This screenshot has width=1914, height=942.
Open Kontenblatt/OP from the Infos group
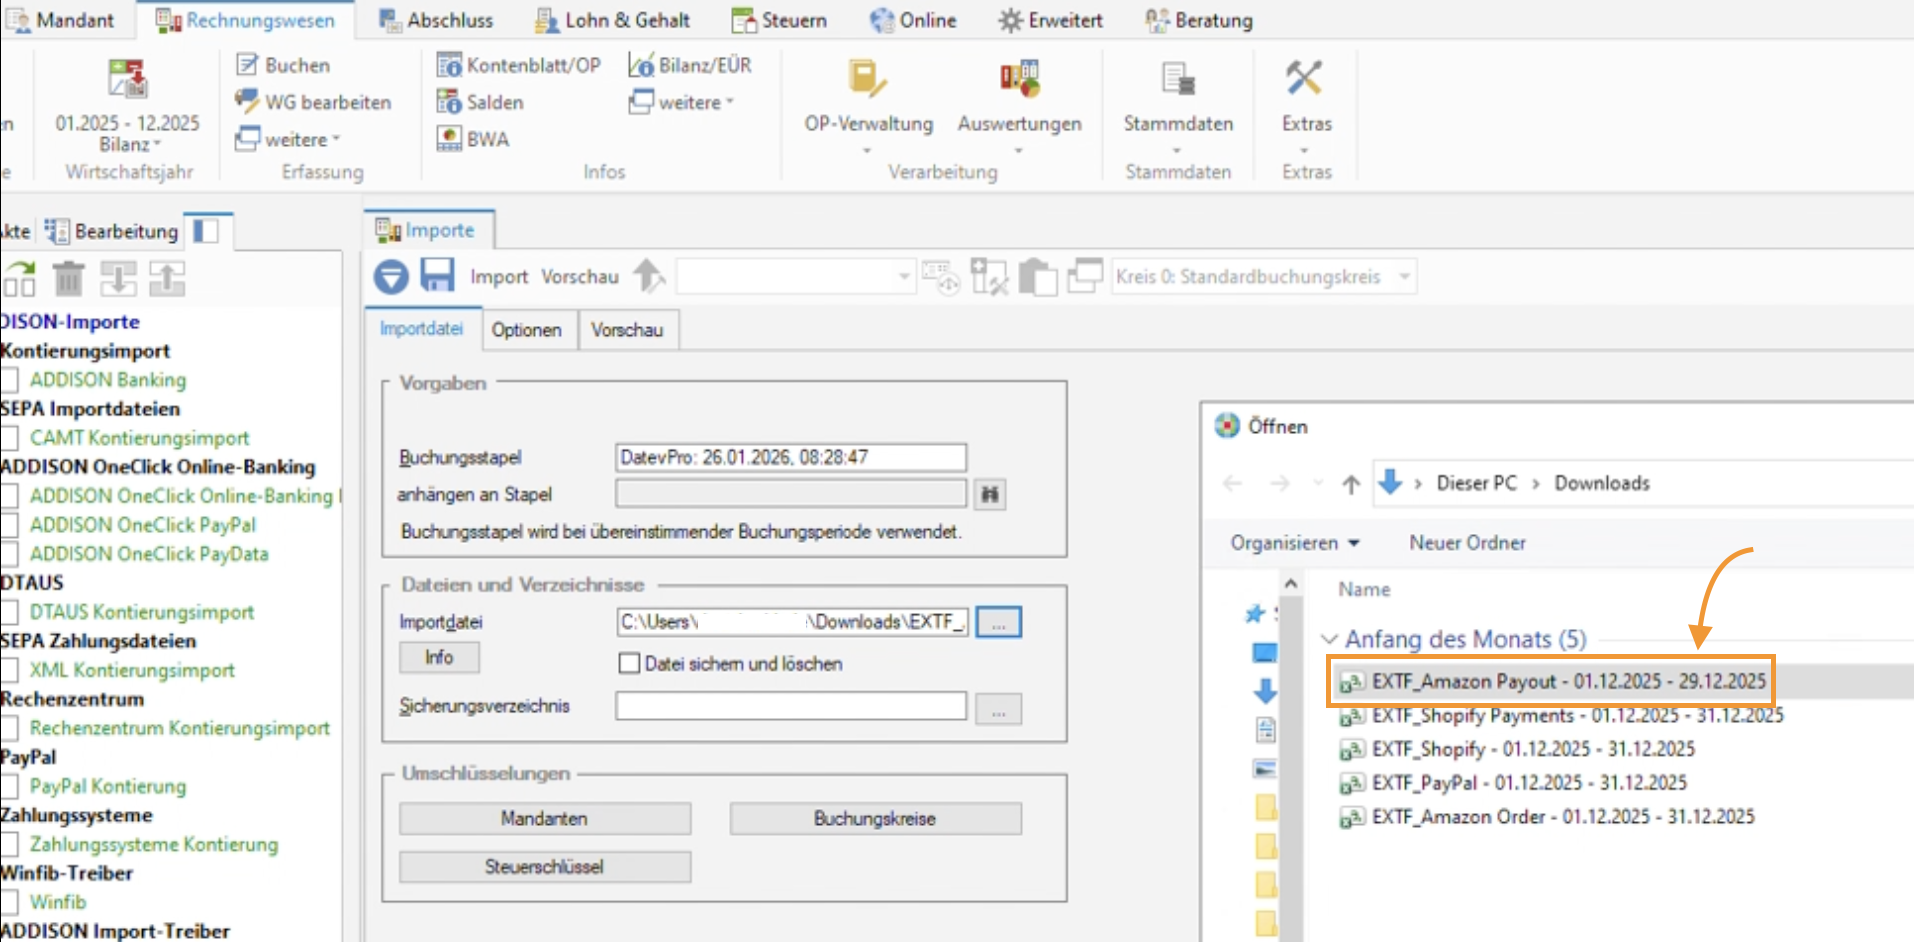click(449, 65)
